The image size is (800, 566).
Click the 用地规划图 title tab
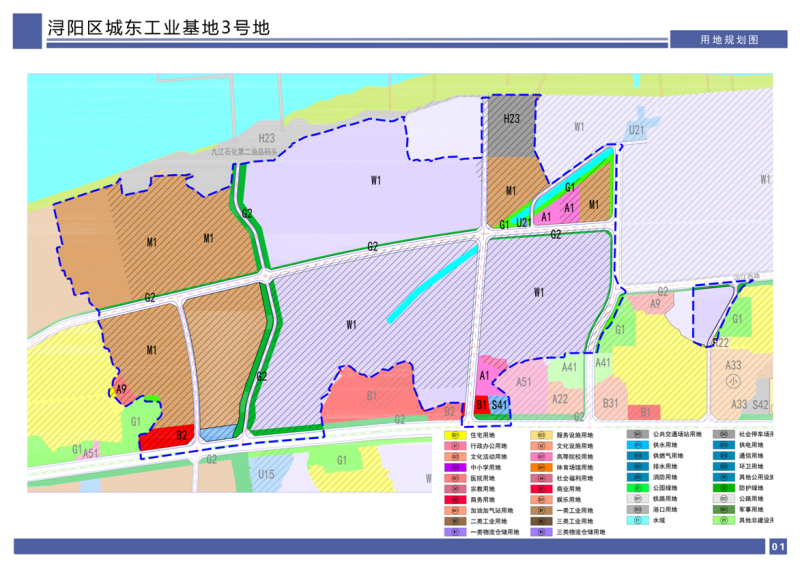pos(729,39)
